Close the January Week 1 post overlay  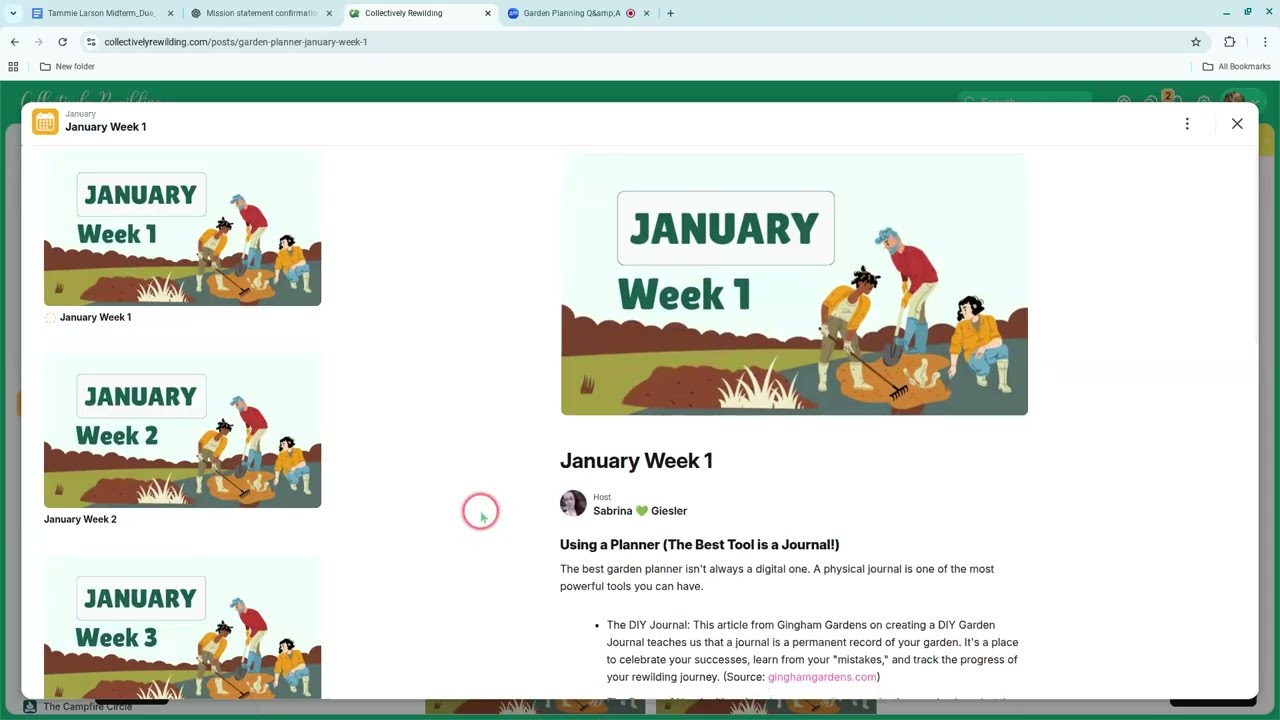click(1237, 124)
